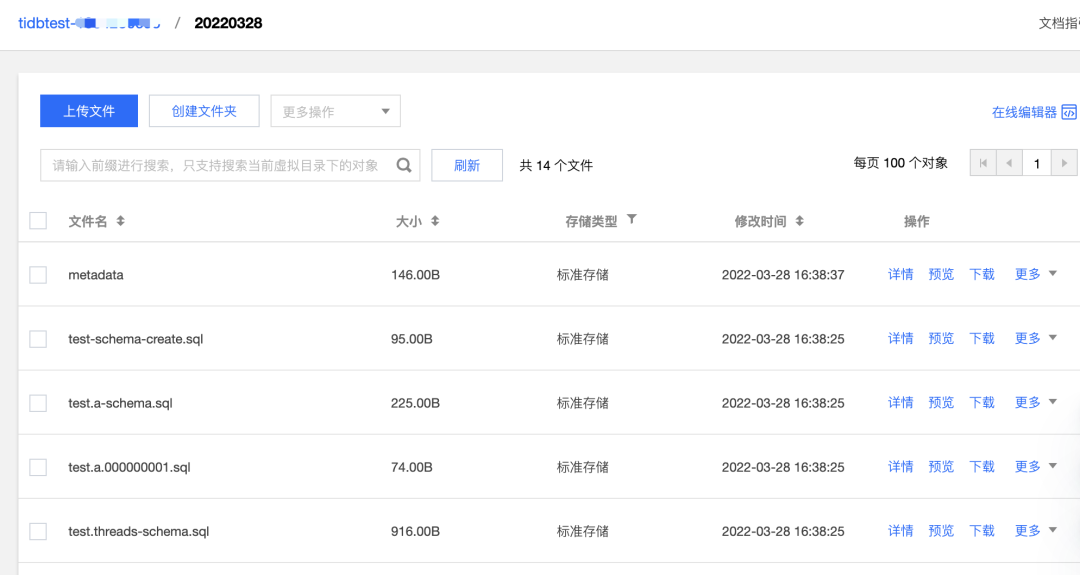Sort by modified time arrows
Viewport: 1080px width, 575px height.
[x=799, y=221]
